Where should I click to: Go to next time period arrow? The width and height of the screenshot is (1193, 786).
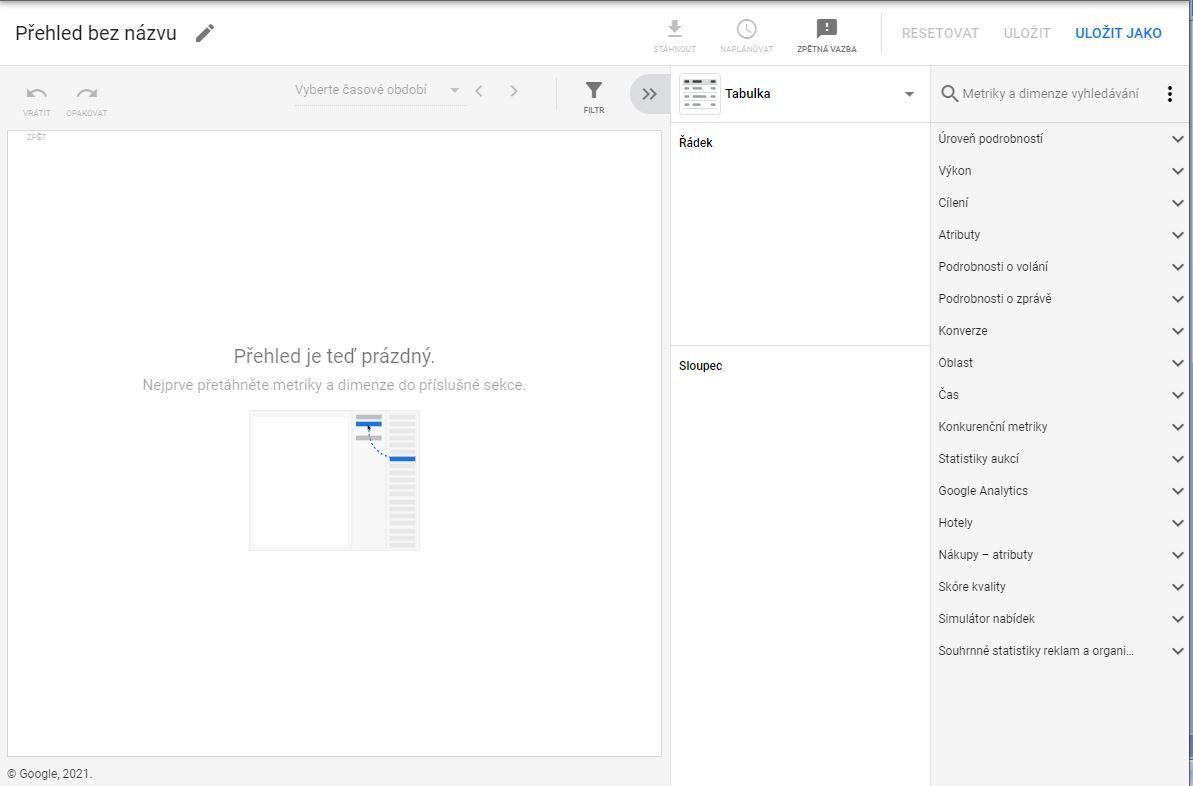[x=514, y=91]
